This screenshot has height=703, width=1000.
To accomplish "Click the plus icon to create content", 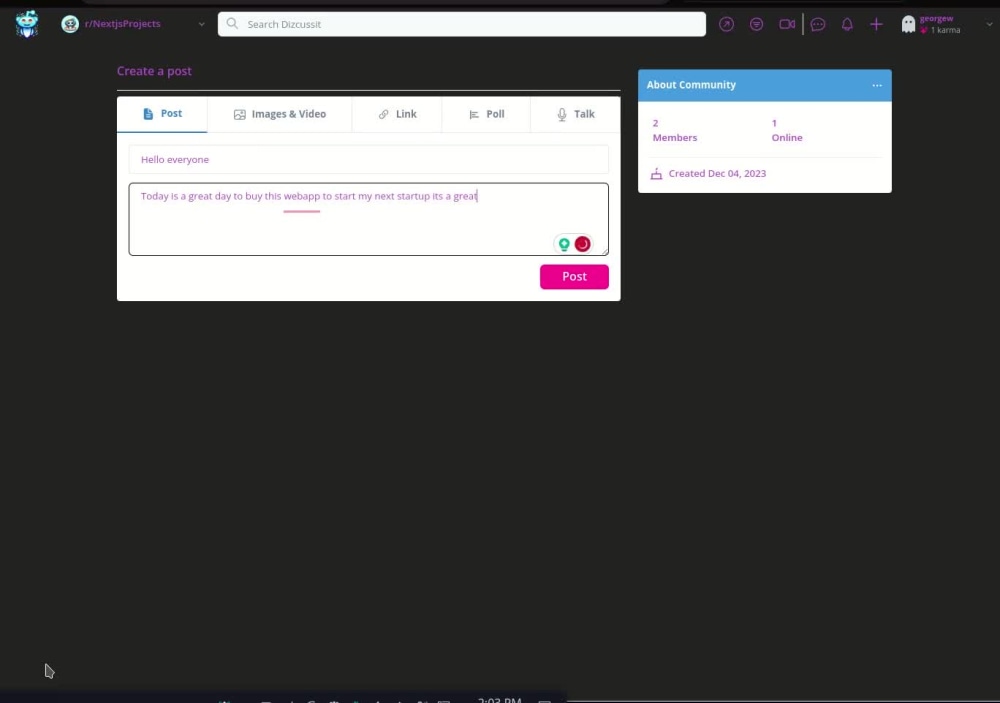I will click(876, 23).
